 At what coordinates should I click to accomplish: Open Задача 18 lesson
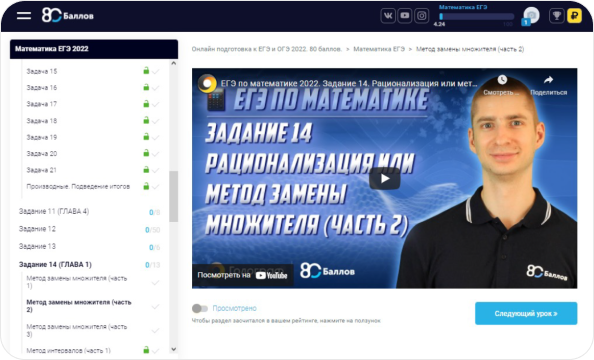[x=42, y=121]
